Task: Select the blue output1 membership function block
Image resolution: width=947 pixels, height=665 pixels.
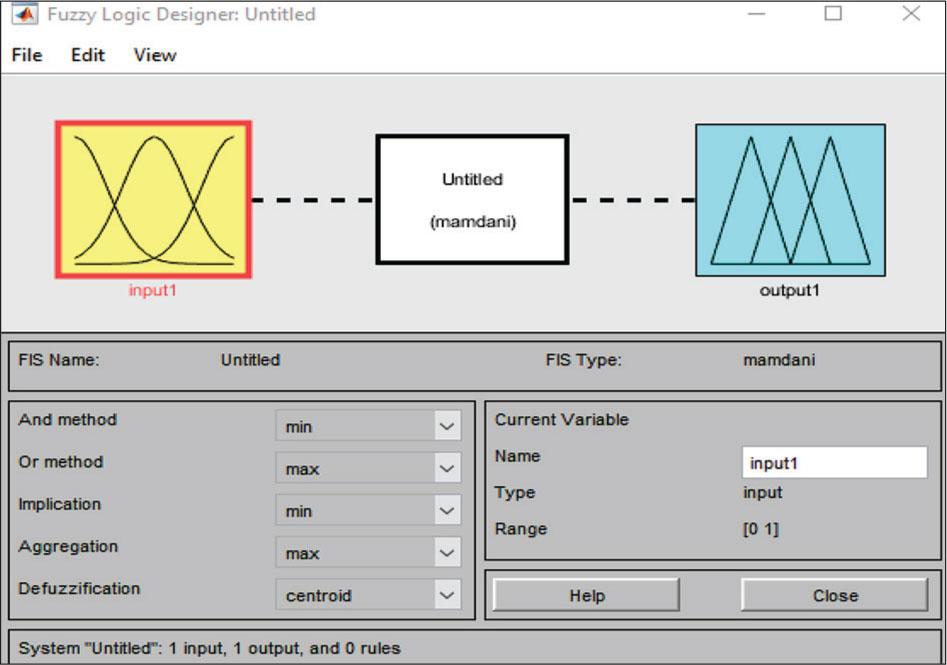Action: click(x=790, y=200)
